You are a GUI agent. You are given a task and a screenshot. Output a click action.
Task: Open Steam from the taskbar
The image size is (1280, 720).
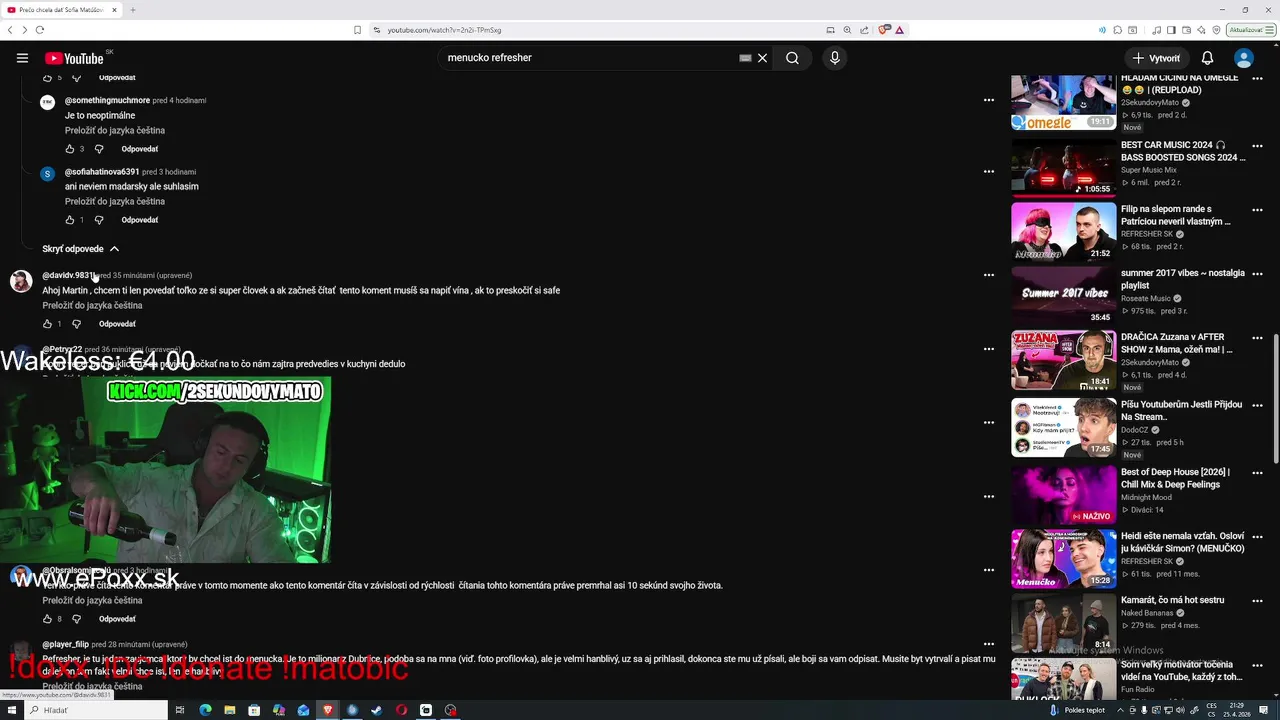pos(377,710)
